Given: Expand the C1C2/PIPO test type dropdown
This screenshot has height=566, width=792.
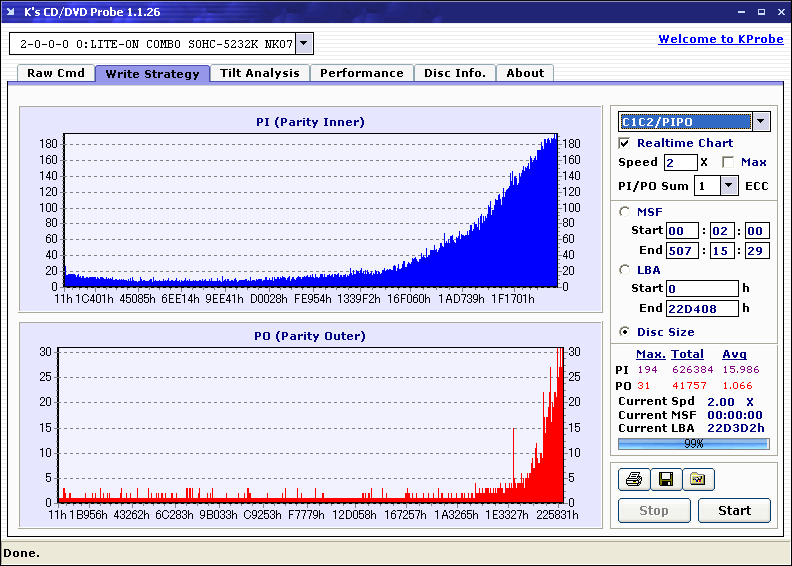Looking at the screenshot, I should coord(761,121).
